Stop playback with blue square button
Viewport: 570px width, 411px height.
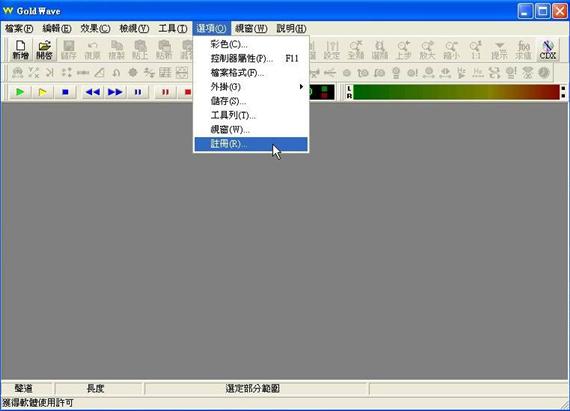[65, 92]
